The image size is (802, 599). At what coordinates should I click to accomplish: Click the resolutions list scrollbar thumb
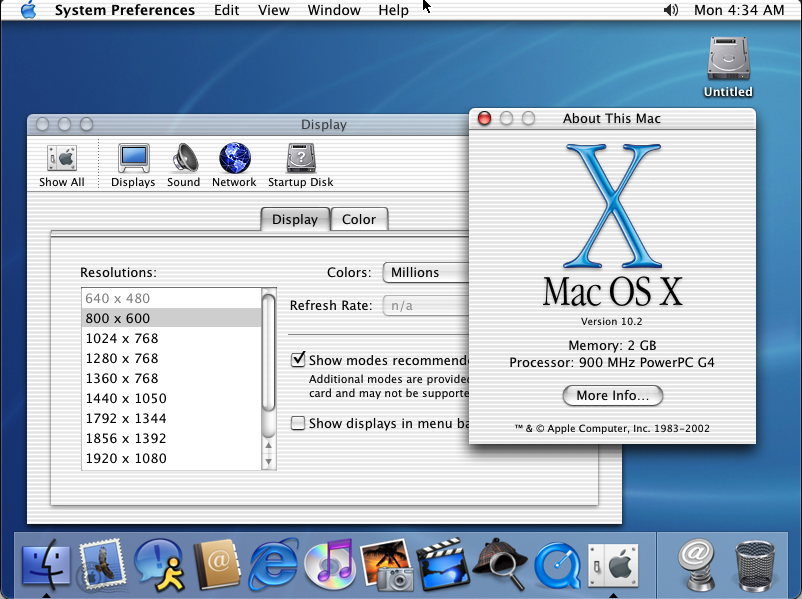coord(269,352)
